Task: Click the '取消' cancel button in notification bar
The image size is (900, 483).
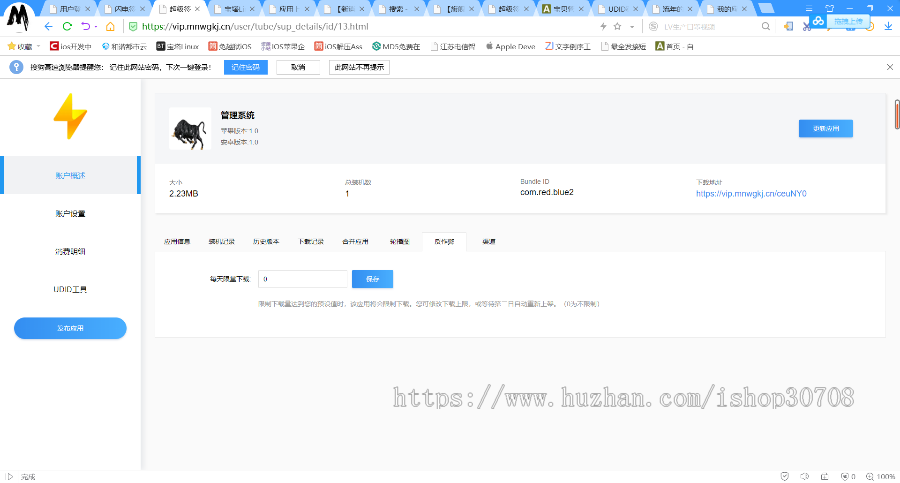Action: point(298,67)
